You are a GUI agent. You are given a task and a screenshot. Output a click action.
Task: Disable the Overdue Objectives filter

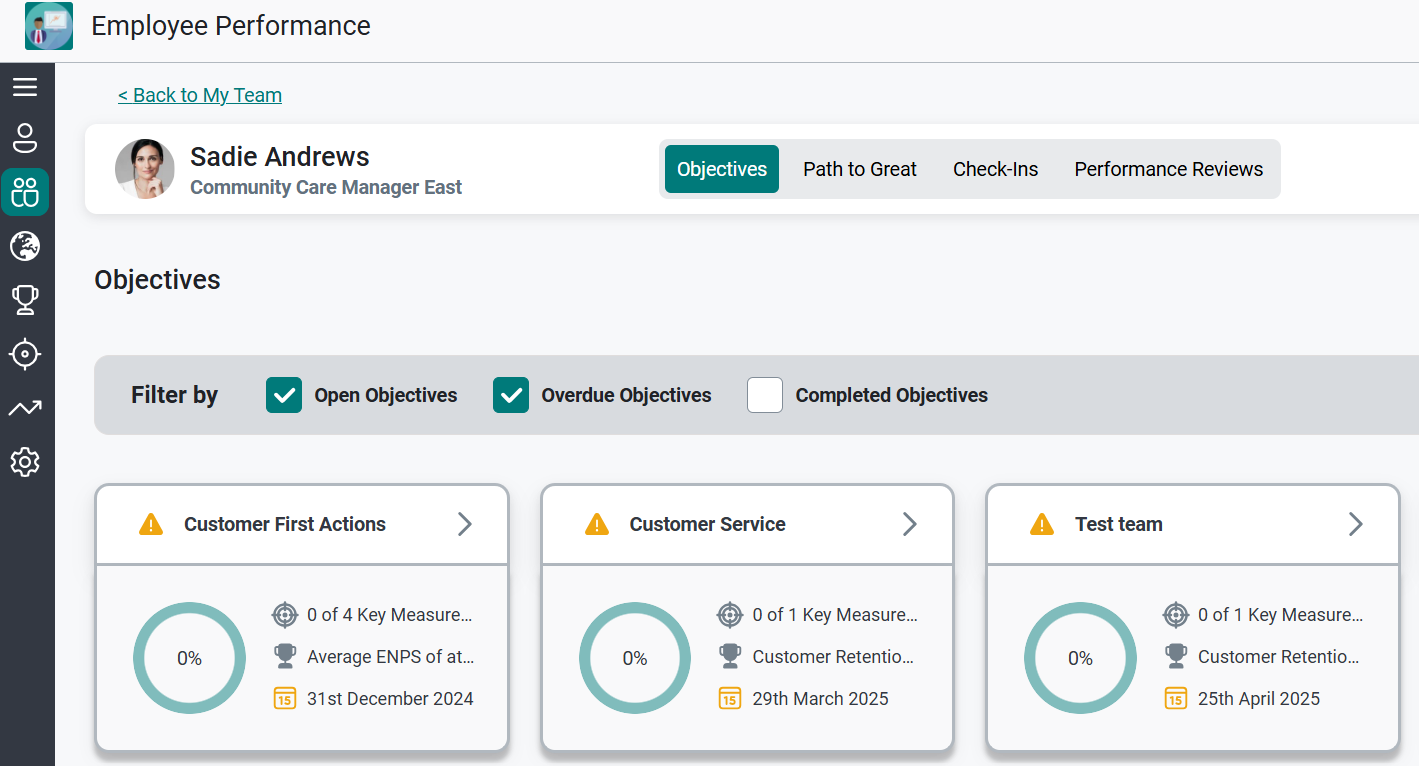[510, 395]
